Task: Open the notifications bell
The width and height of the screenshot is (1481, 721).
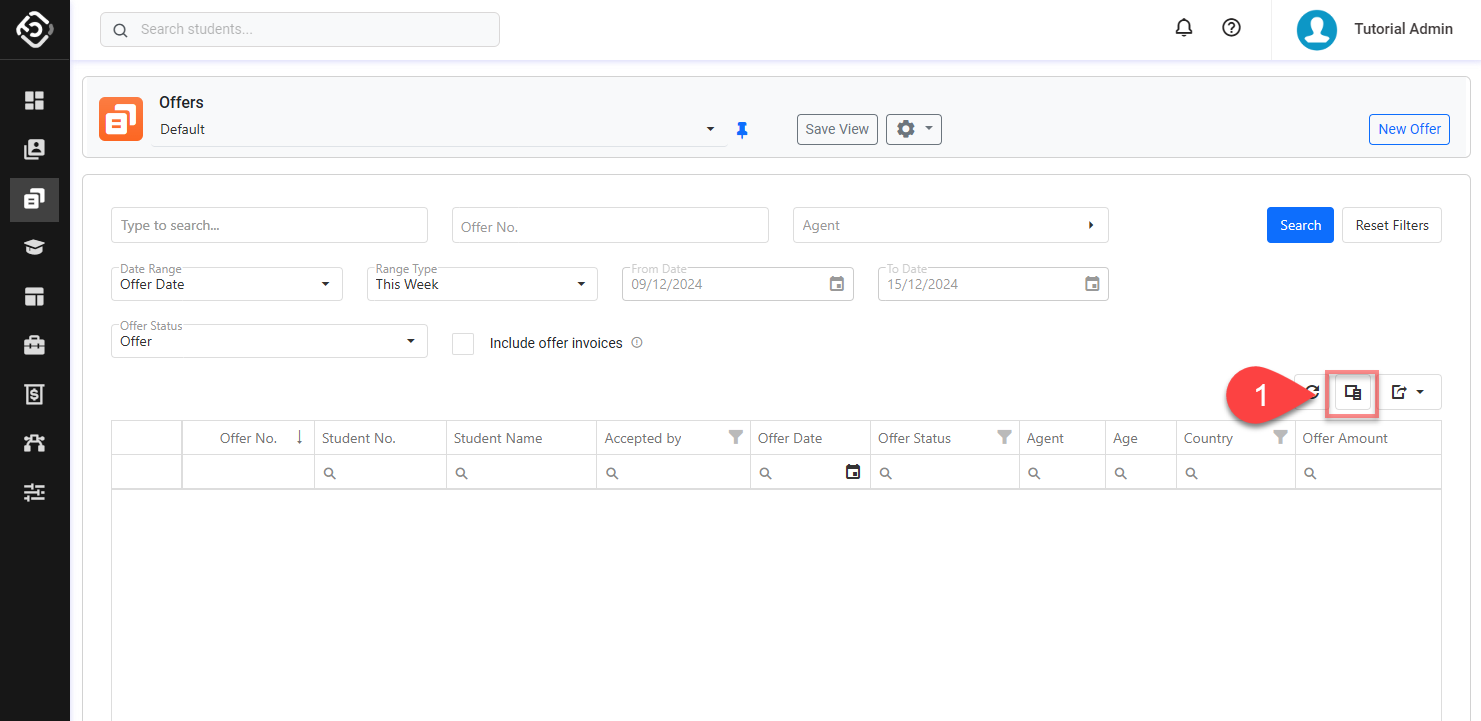Action: pyautogui.click(x=1184, y=28)
